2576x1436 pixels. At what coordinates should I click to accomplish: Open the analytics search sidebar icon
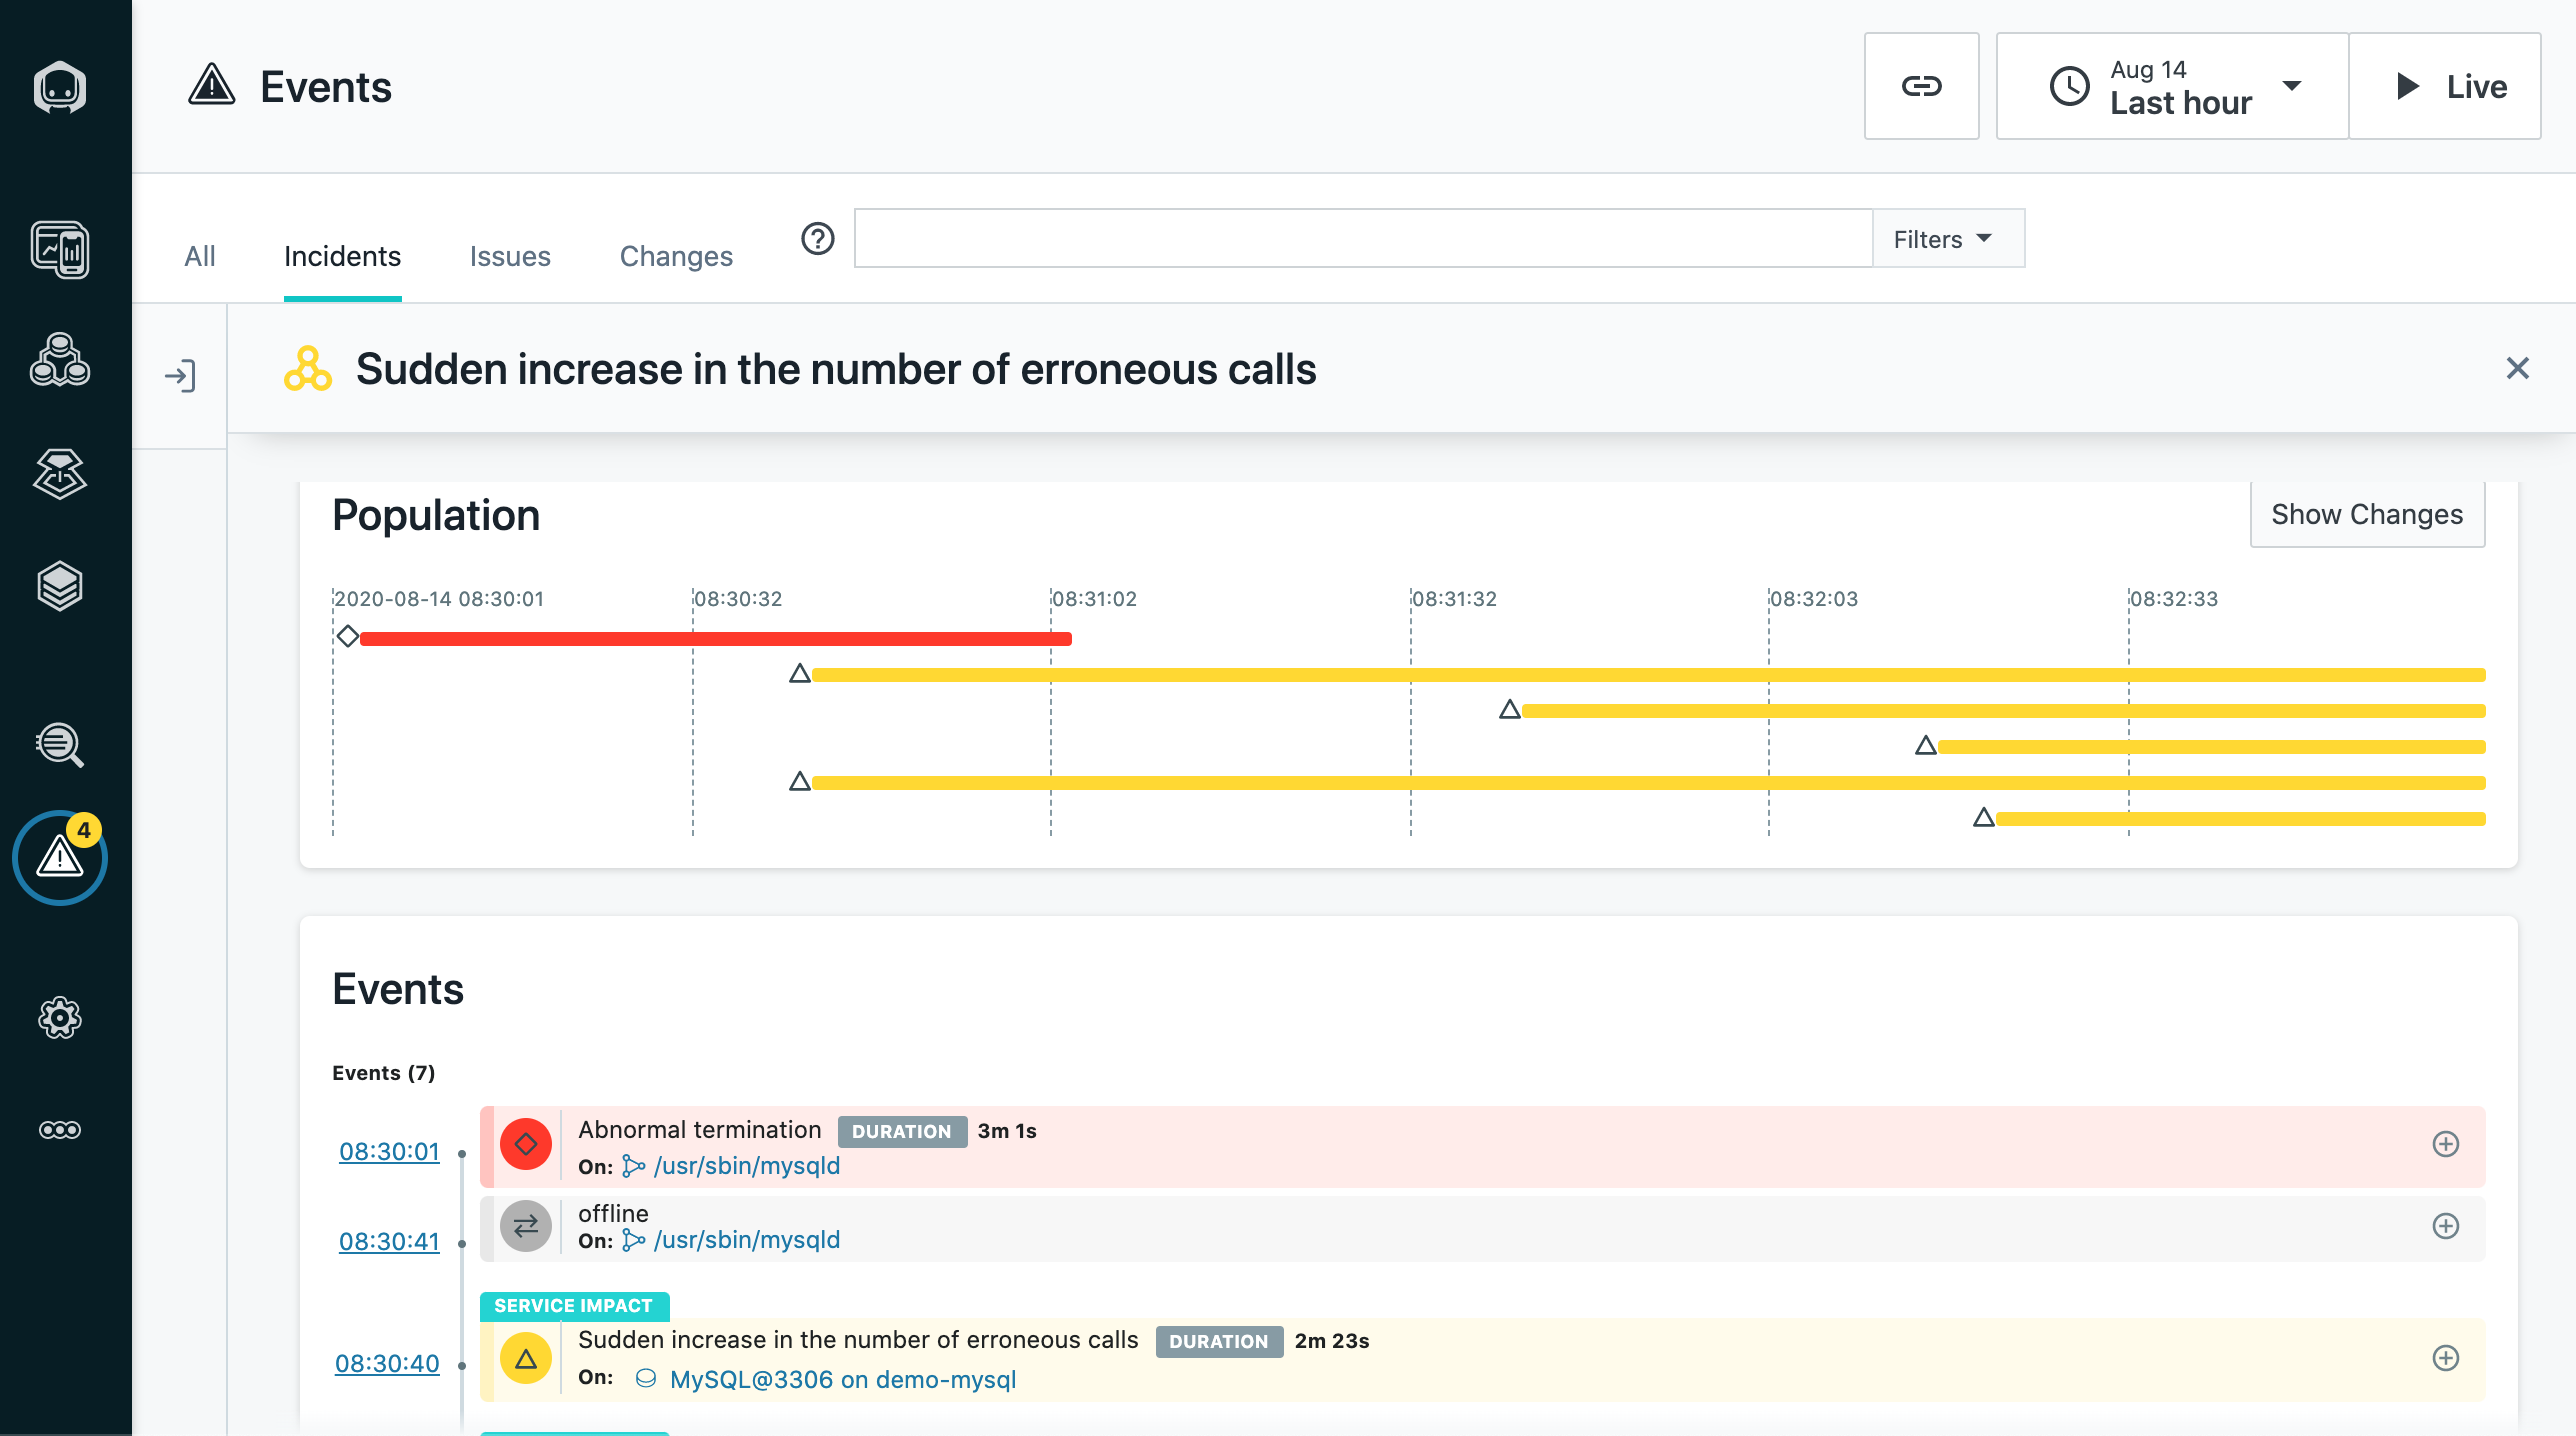(x=60, y=745)
